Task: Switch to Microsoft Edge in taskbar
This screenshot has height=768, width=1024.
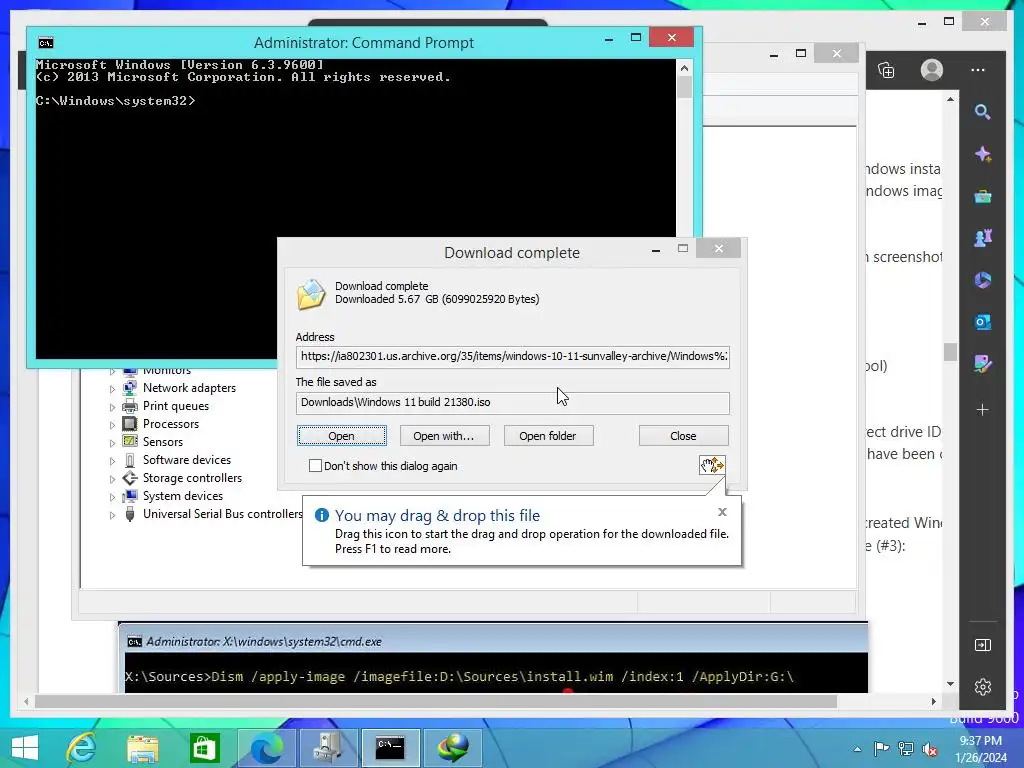Action: pyautogui.click(x=266, y=748)
